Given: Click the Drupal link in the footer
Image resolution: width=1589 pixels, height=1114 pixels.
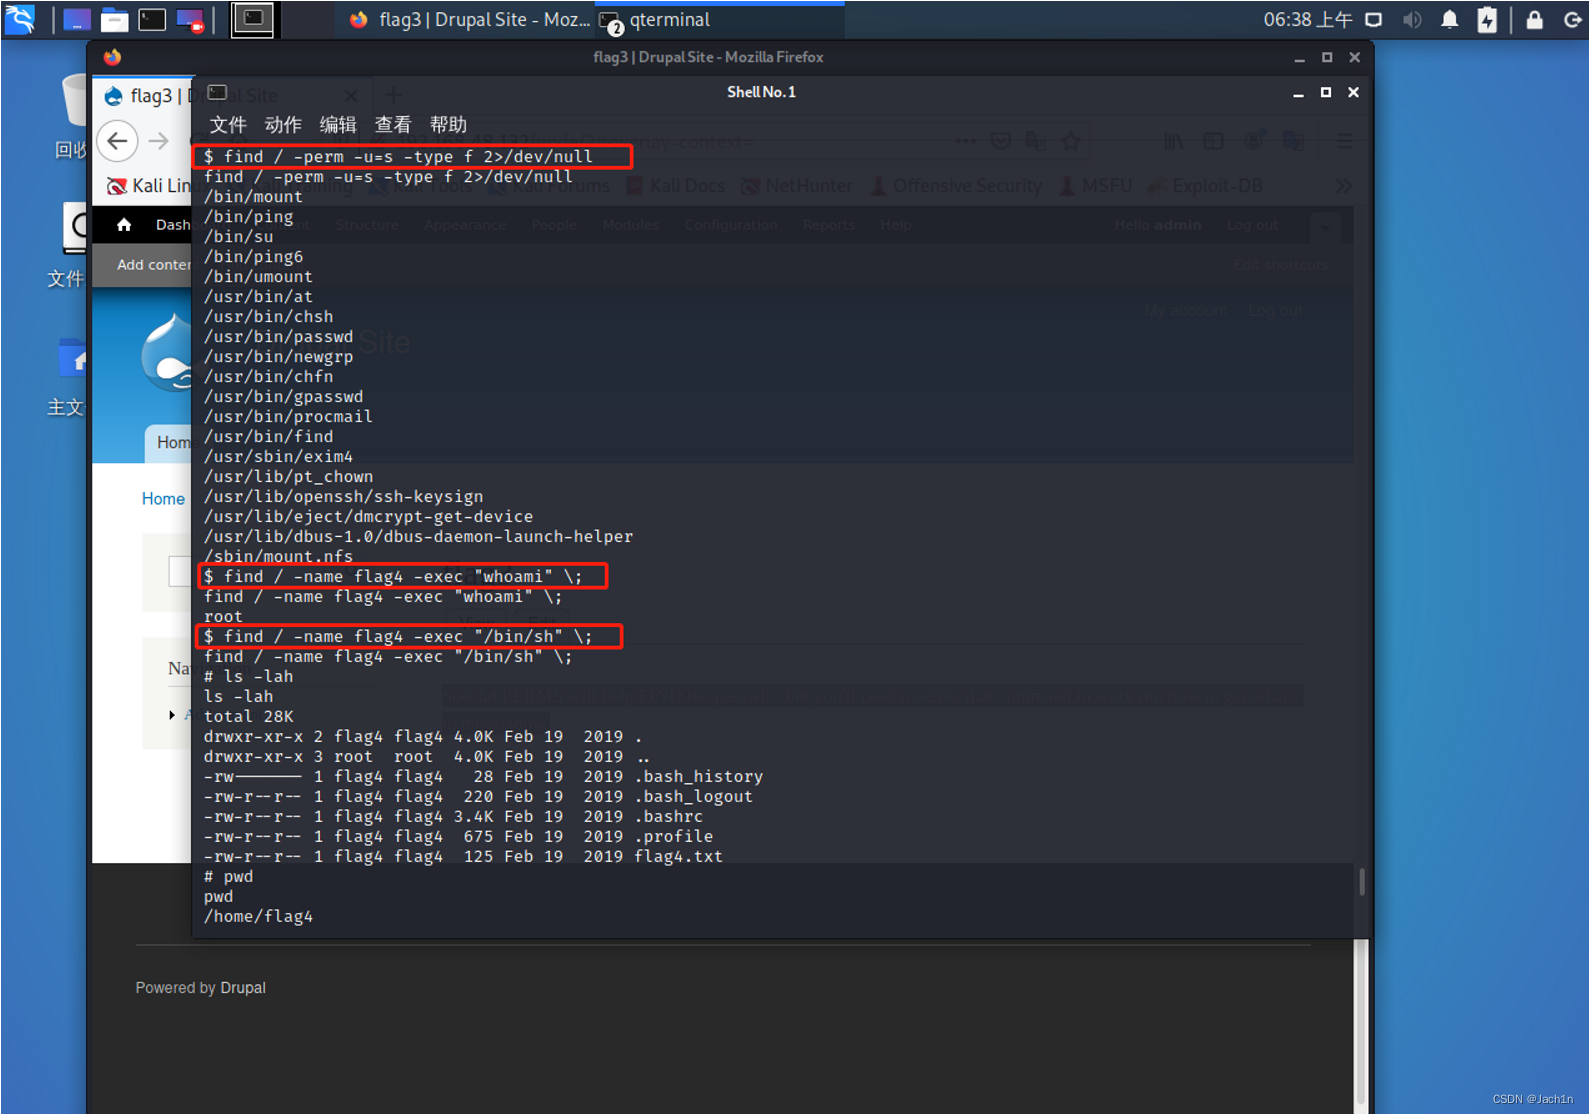Looking at the screenshot, I should [x=243, y=988].
